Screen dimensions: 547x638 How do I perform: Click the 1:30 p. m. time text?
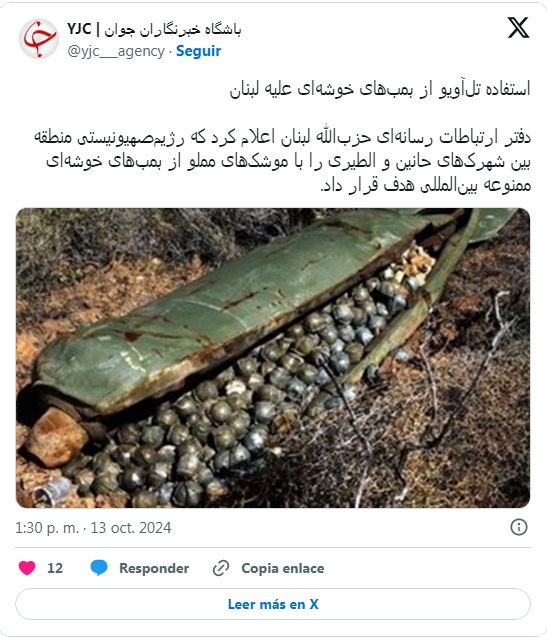(x=47, y=528)
